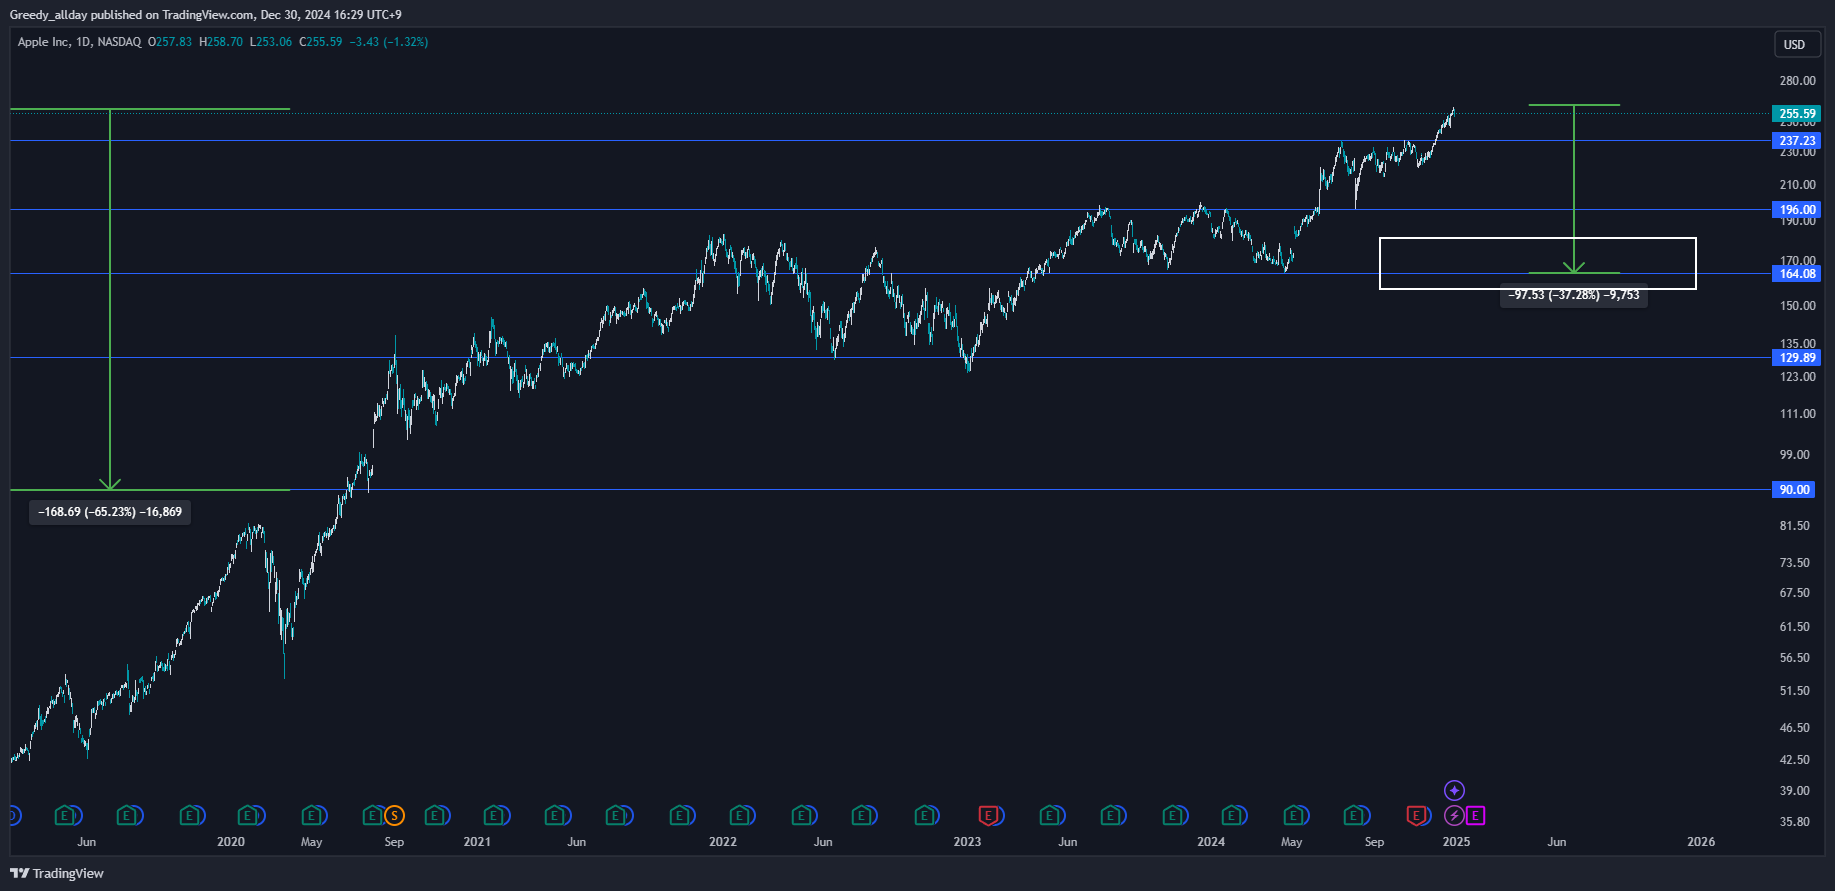Open the USD currency selector

pos(1795,44)
